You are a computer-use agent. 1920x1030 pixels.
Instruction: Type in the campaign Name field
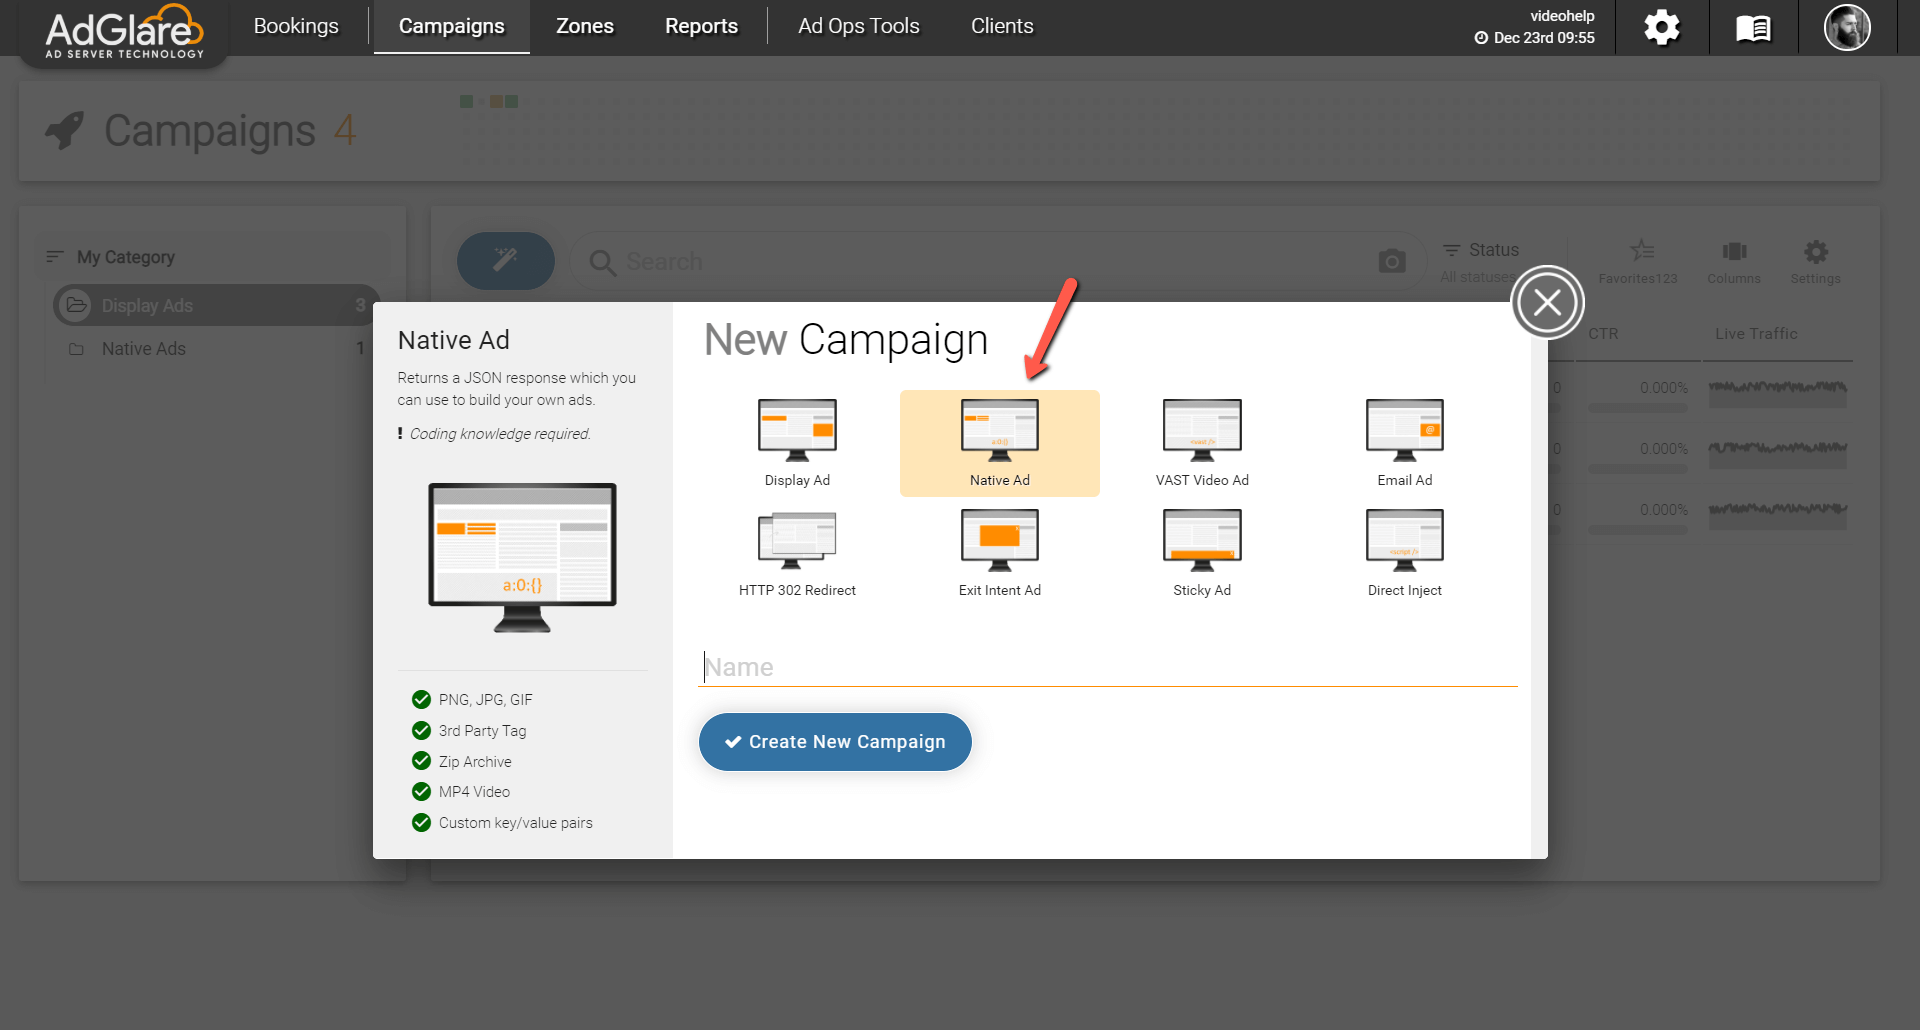(x=1107, y=667)
